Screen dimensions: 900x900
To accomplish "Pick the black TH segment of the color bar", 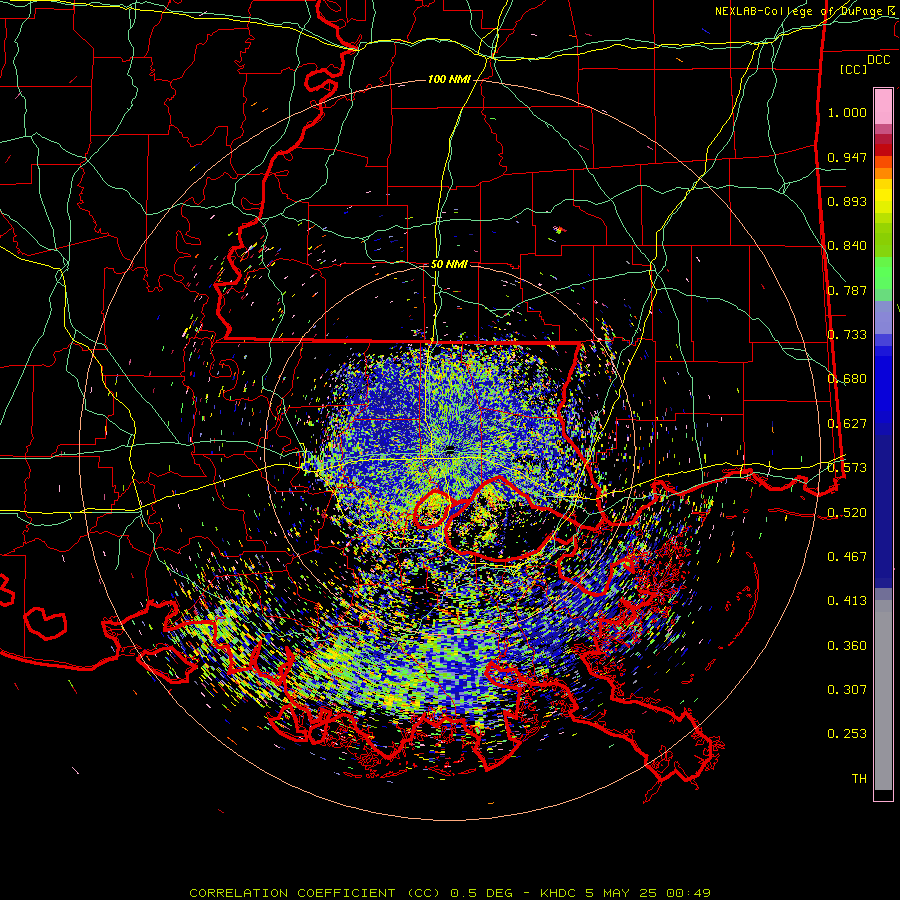I will click(x=883, y=794).
